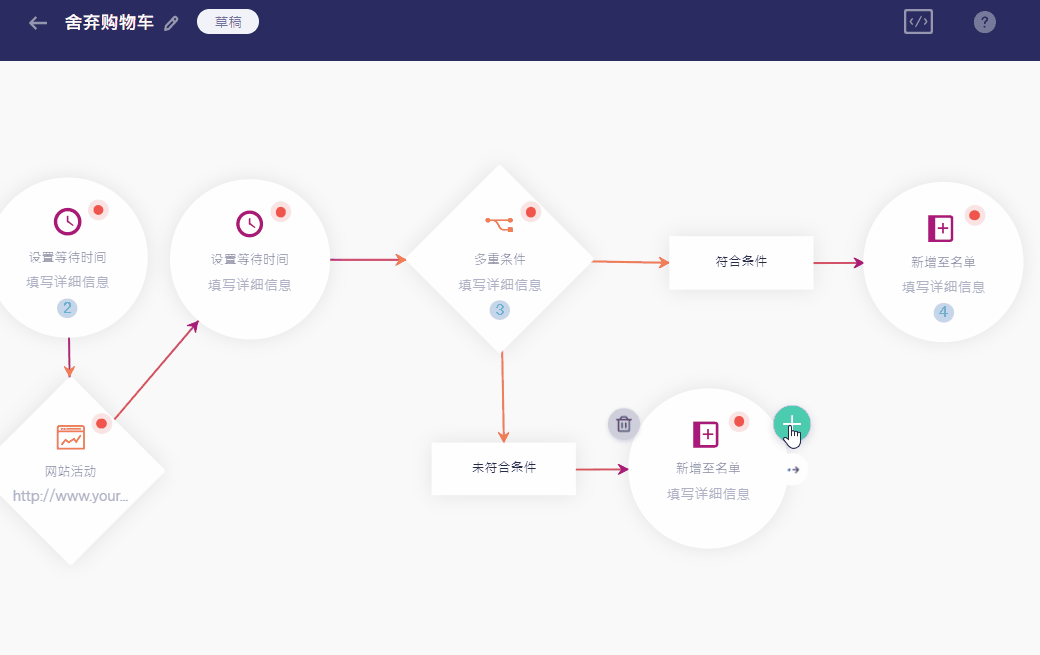Click number 2 badge on wait node
The image size is (1040, 655).
coord(67,307)
